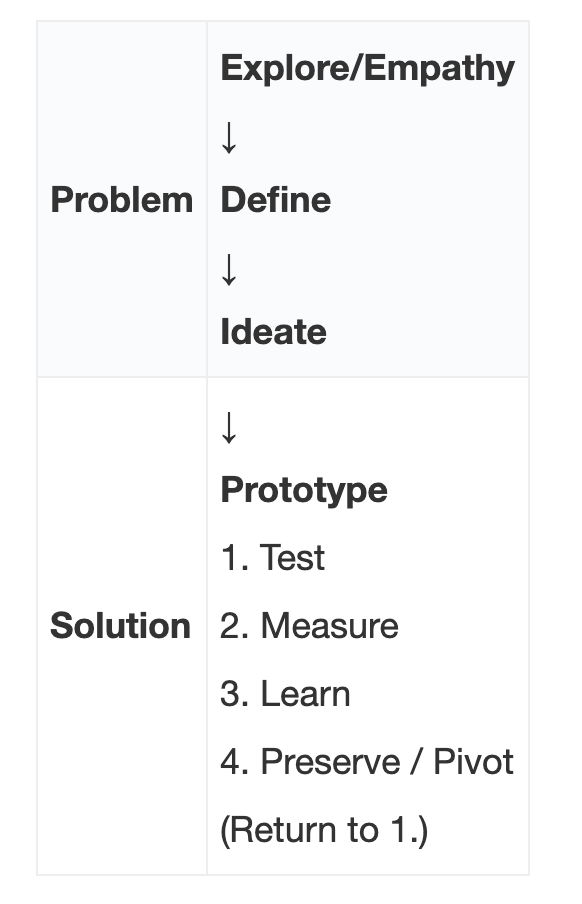Screen dimensions: 582x904
Task: Click the arrow between Define and Ideate
Action: [229, 269]
